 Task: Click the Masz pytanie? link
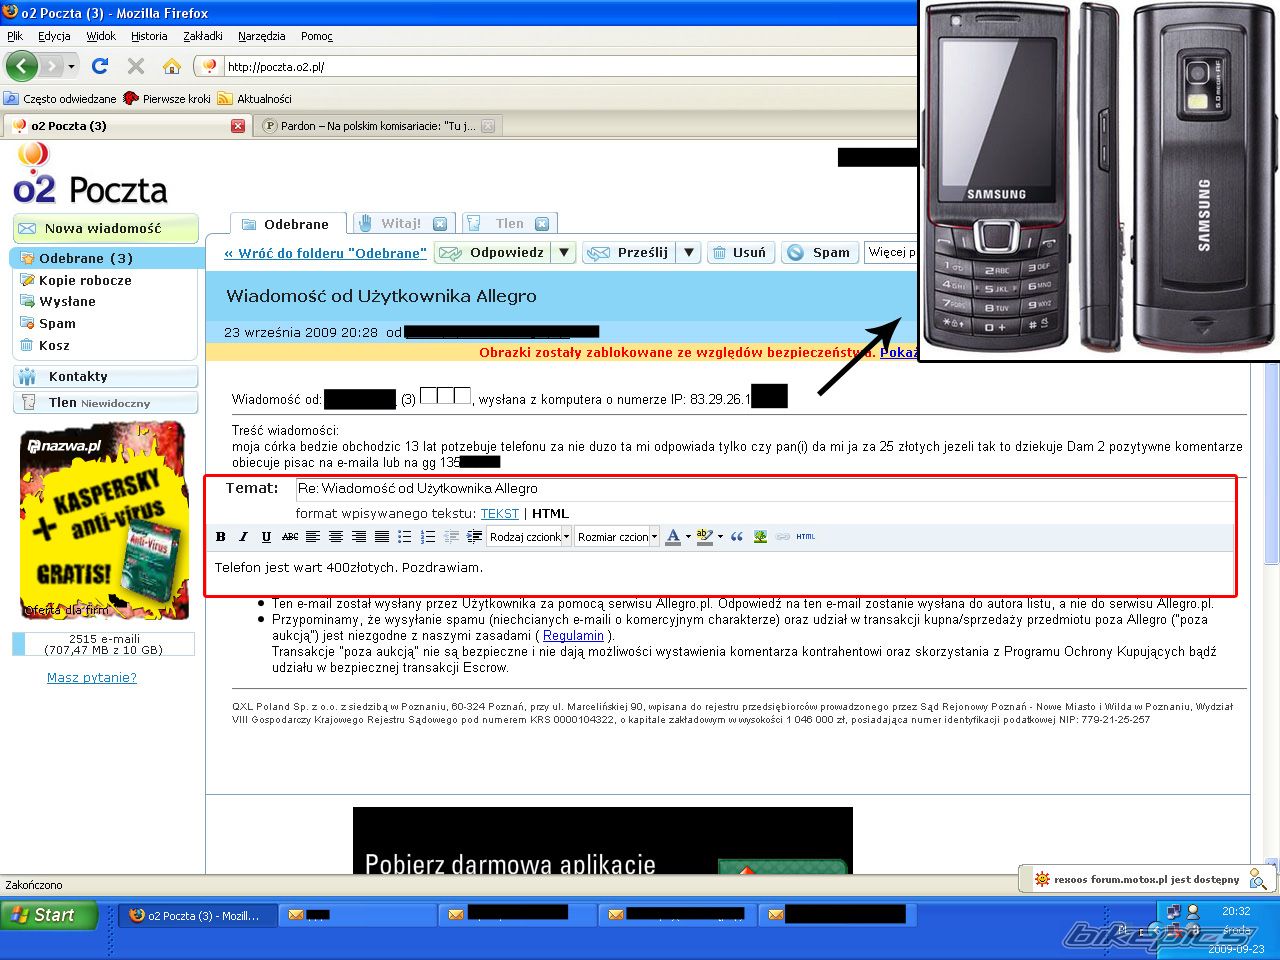tap(92, 678)
